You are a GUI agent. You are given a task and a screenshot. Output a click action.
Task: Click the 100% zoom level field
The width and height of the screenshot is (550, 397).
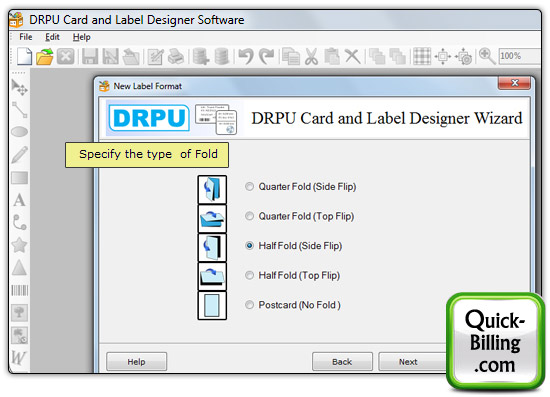coord(519,56)
